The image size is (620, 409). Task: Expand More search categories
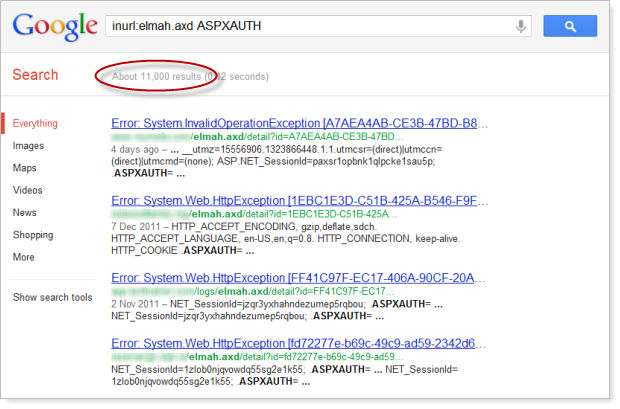24,257
